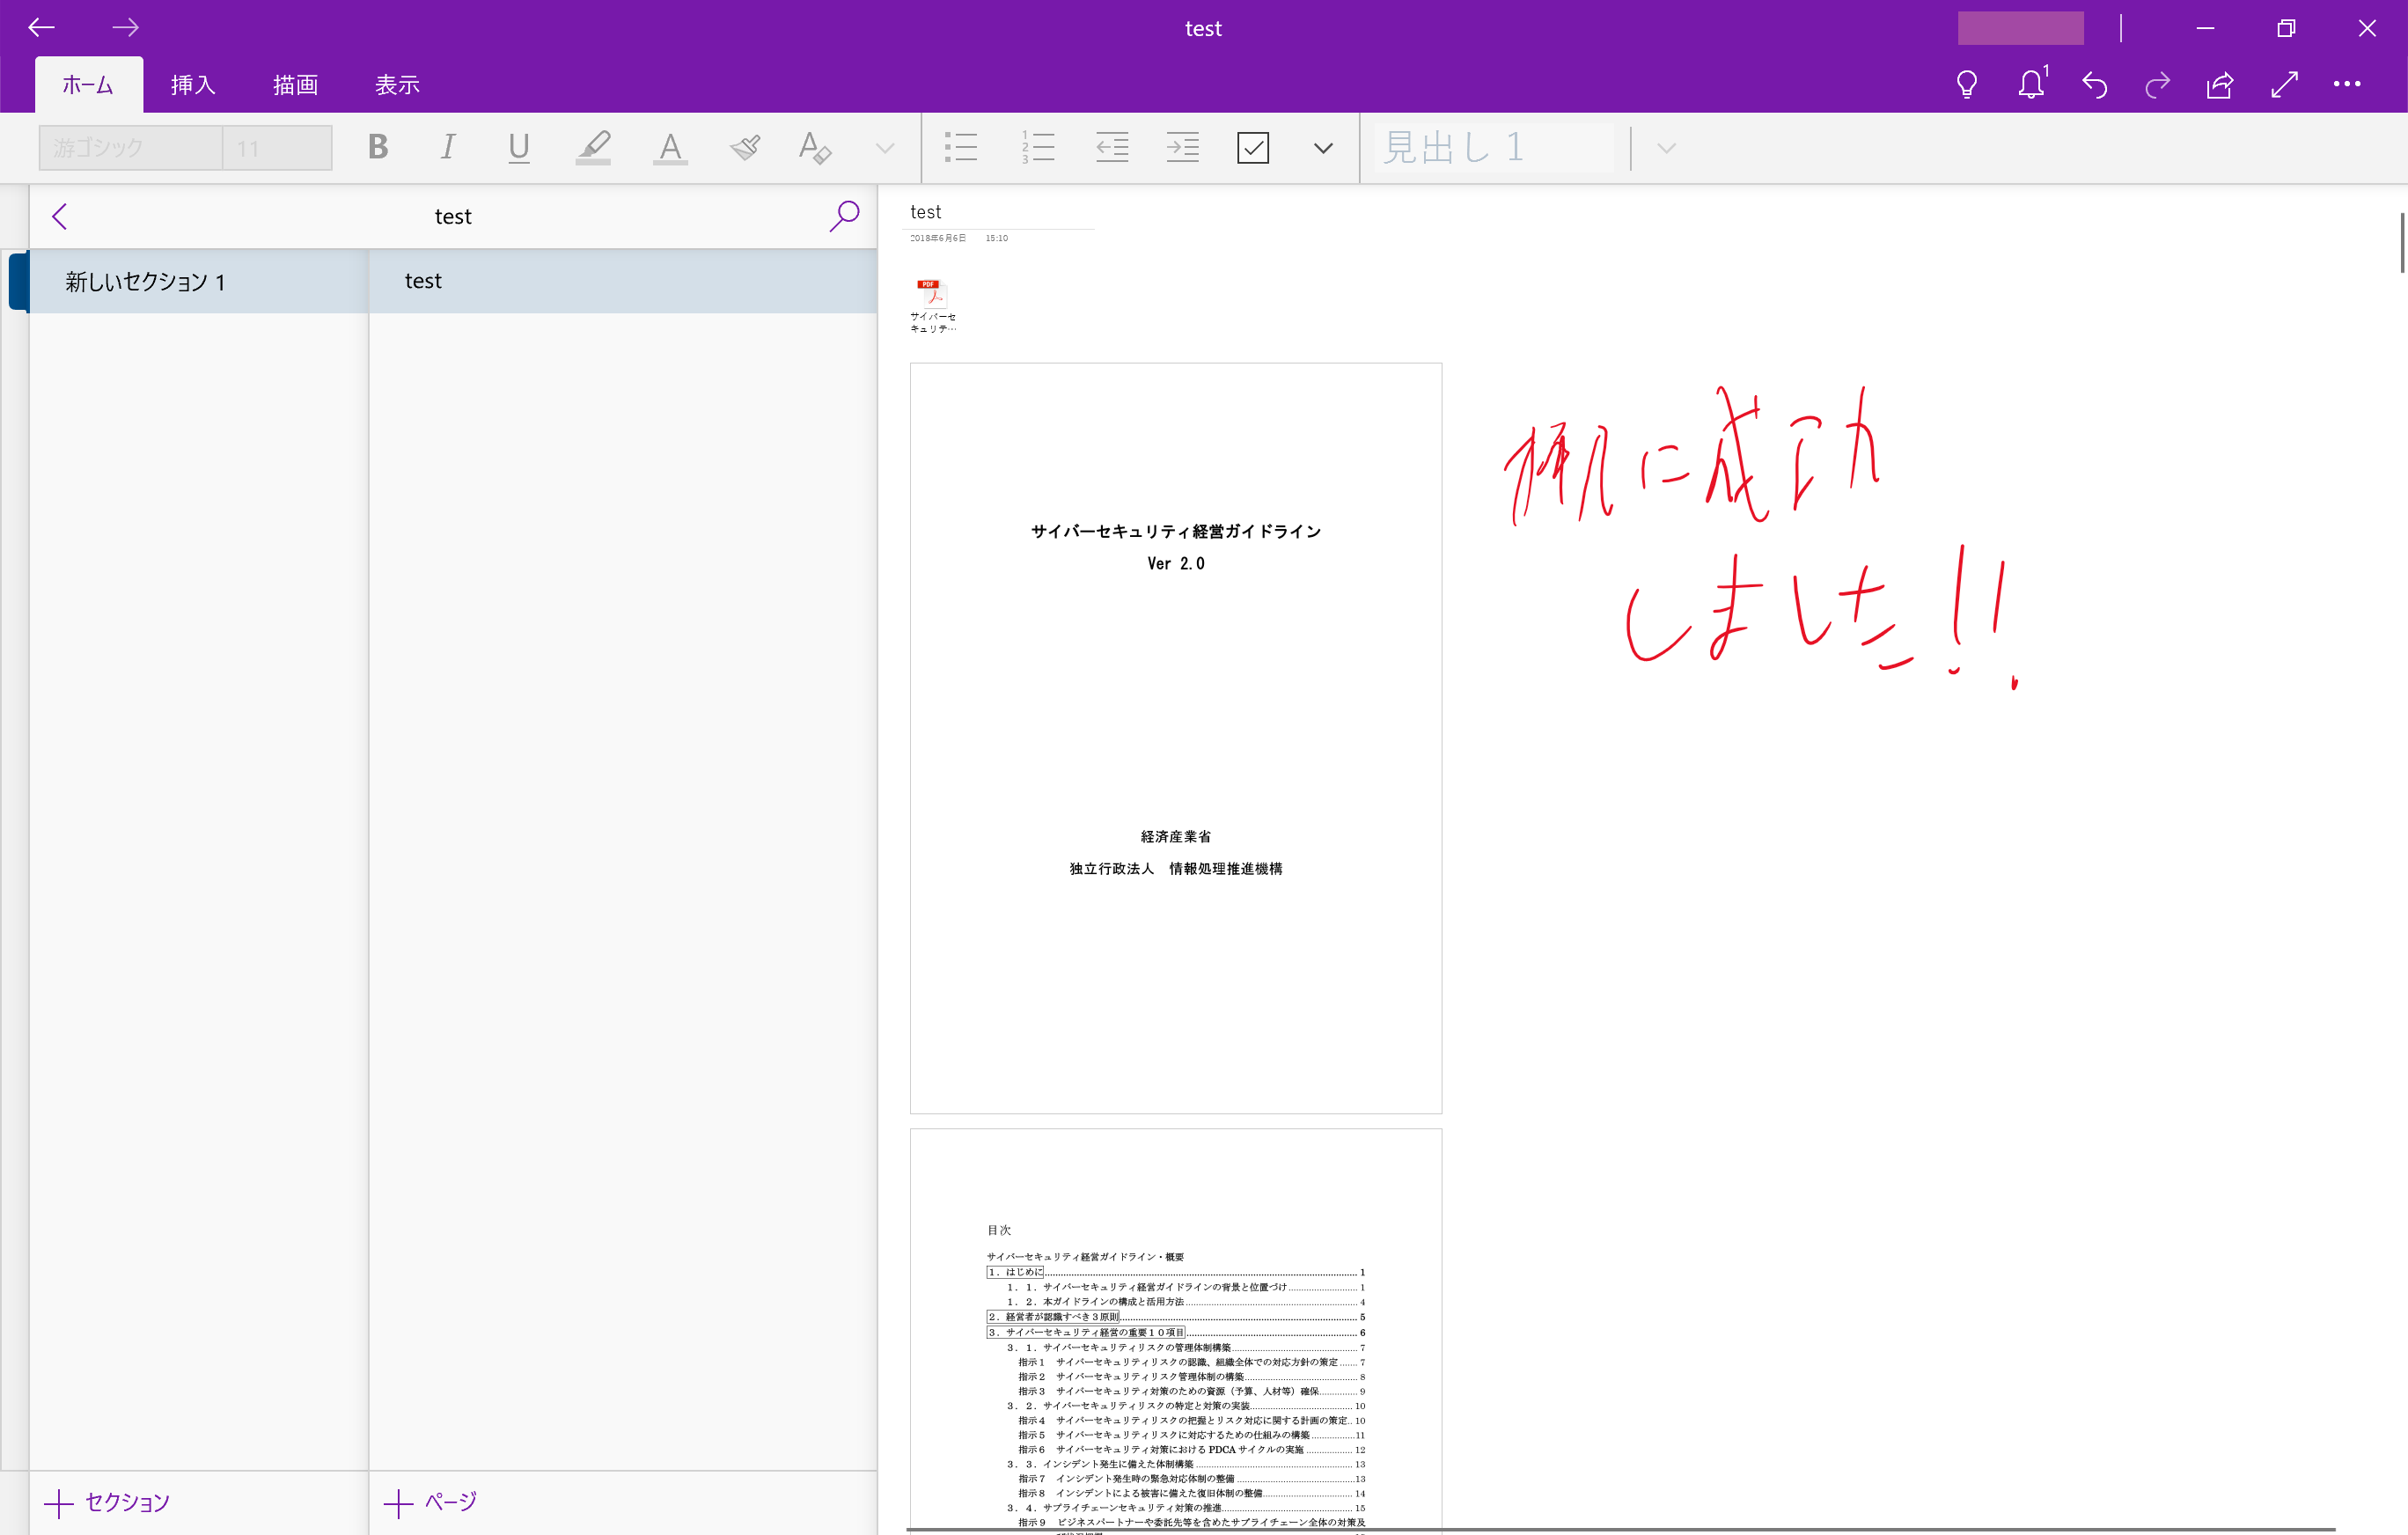Expand more font formatting options
The image size is (2408, 1535).
(882, 147)
